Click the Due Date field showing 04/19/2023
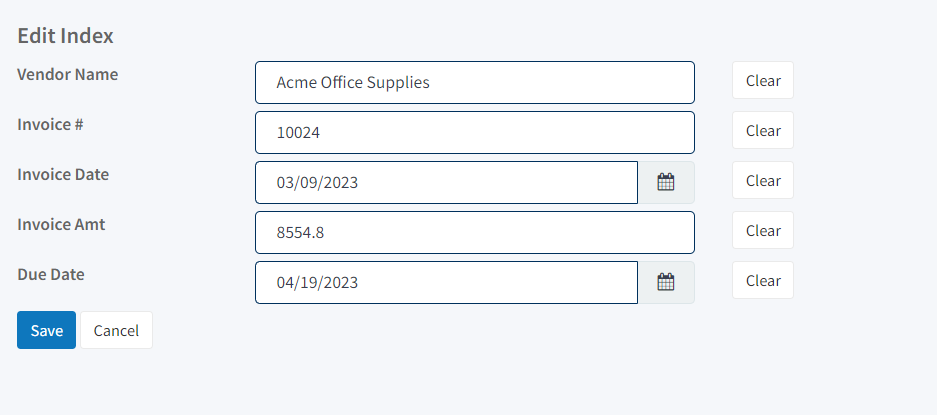 click(x=446, y=282)
